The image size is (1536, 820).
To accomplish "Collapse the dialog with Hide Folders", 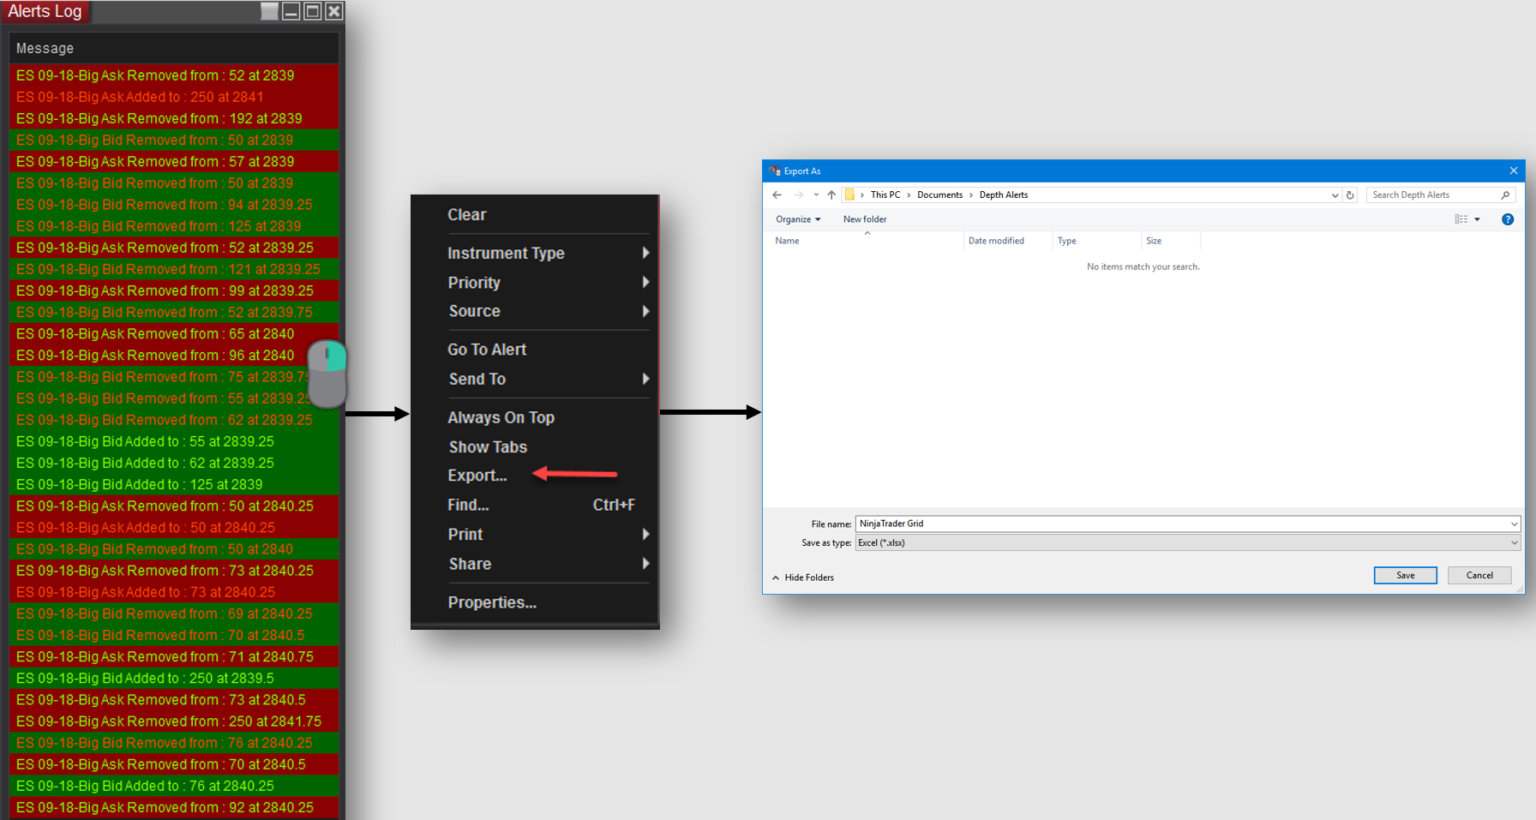I will 803,577.
